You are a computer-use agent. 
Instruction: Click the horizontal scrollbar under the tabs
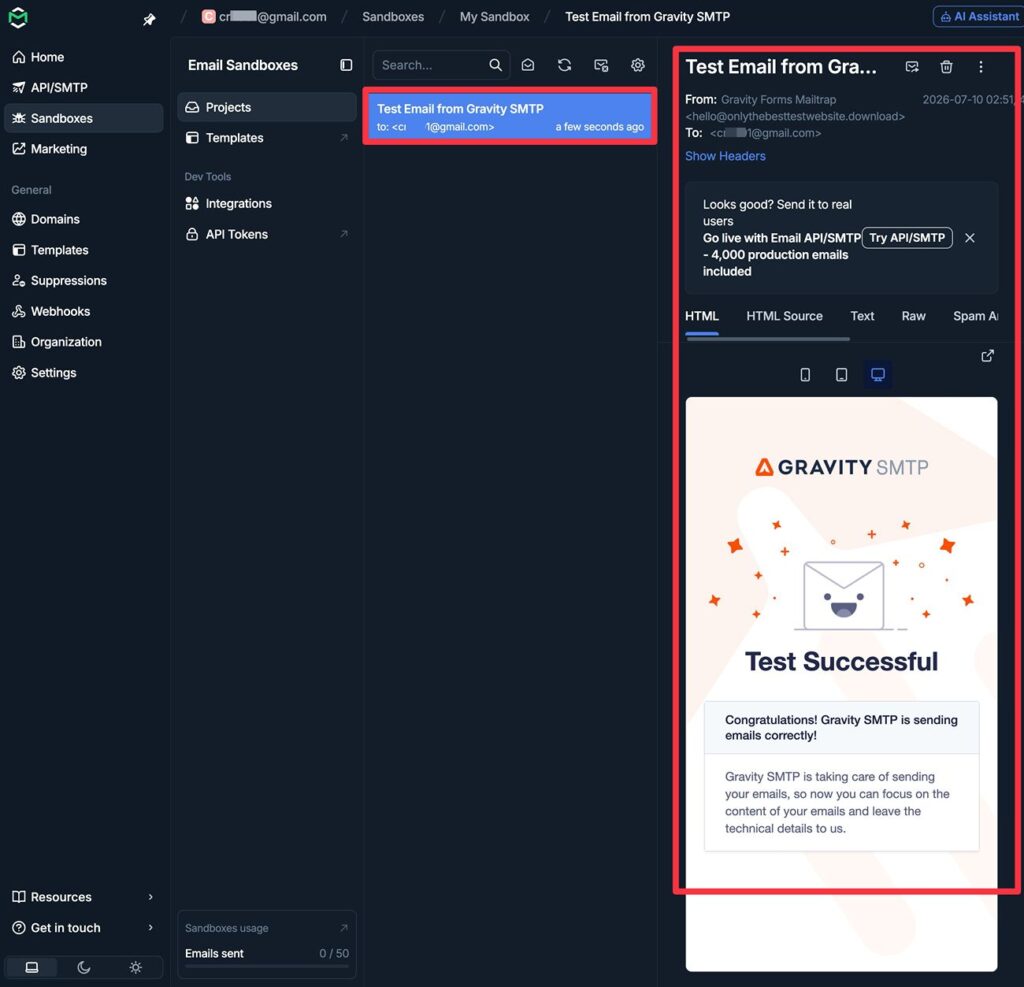click(768, 339)
